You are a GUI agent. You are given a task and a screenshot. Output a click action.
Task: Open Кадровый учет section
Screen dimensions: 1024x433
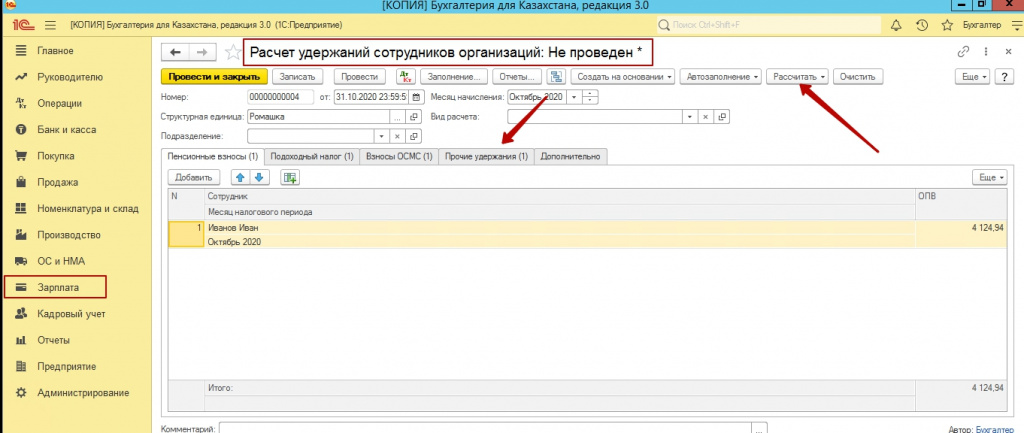click(x=71, y=313)
